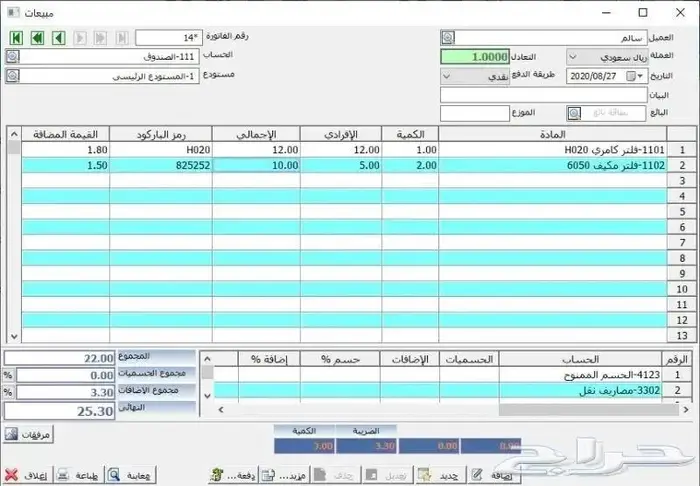Screen dimensions: 700x486
Task: Click the معاينة preview button
Action: 130,475
